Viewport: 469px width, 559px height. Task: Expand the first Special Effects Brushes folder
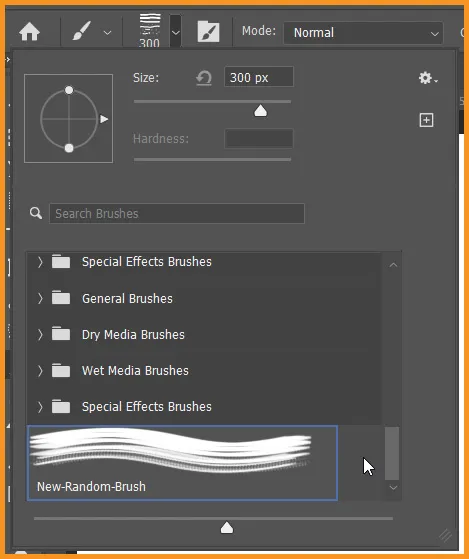(40, 262)
